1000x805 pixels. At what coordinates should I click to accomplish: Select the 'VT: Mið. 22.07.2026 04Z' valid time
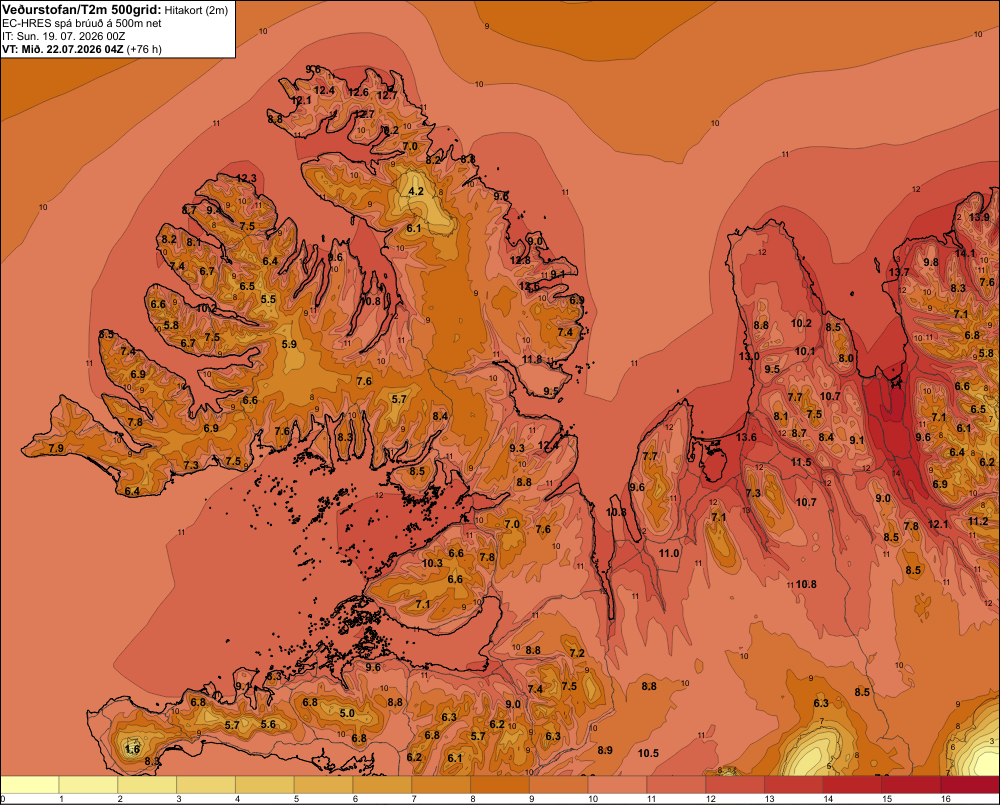click(x=62, y=49)
